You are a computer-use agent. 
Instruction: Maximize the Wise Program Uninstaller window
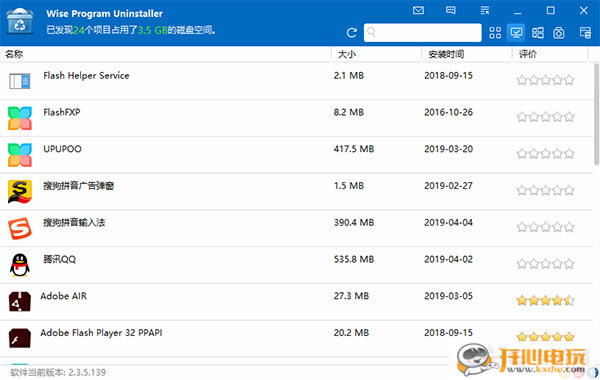pos(551,10)
